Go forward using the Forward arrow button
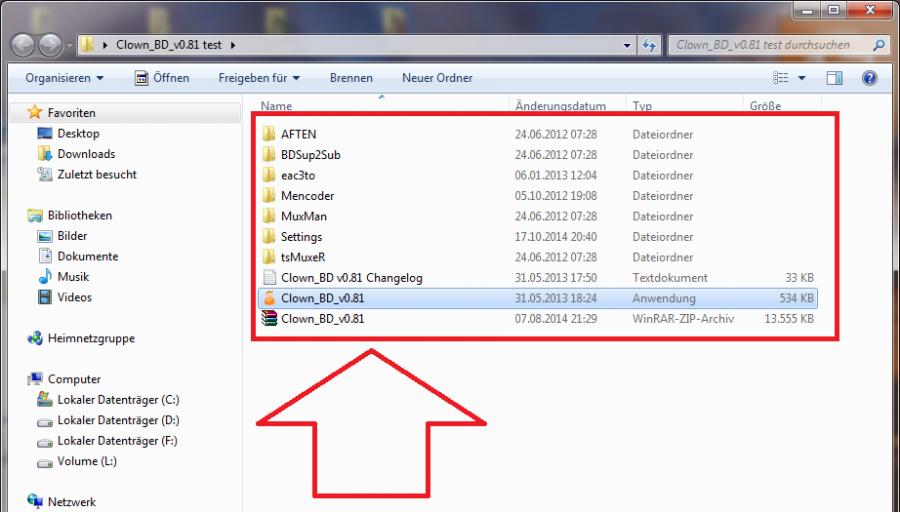This screenshot has height=512, width=900. [x=50, y=45]
